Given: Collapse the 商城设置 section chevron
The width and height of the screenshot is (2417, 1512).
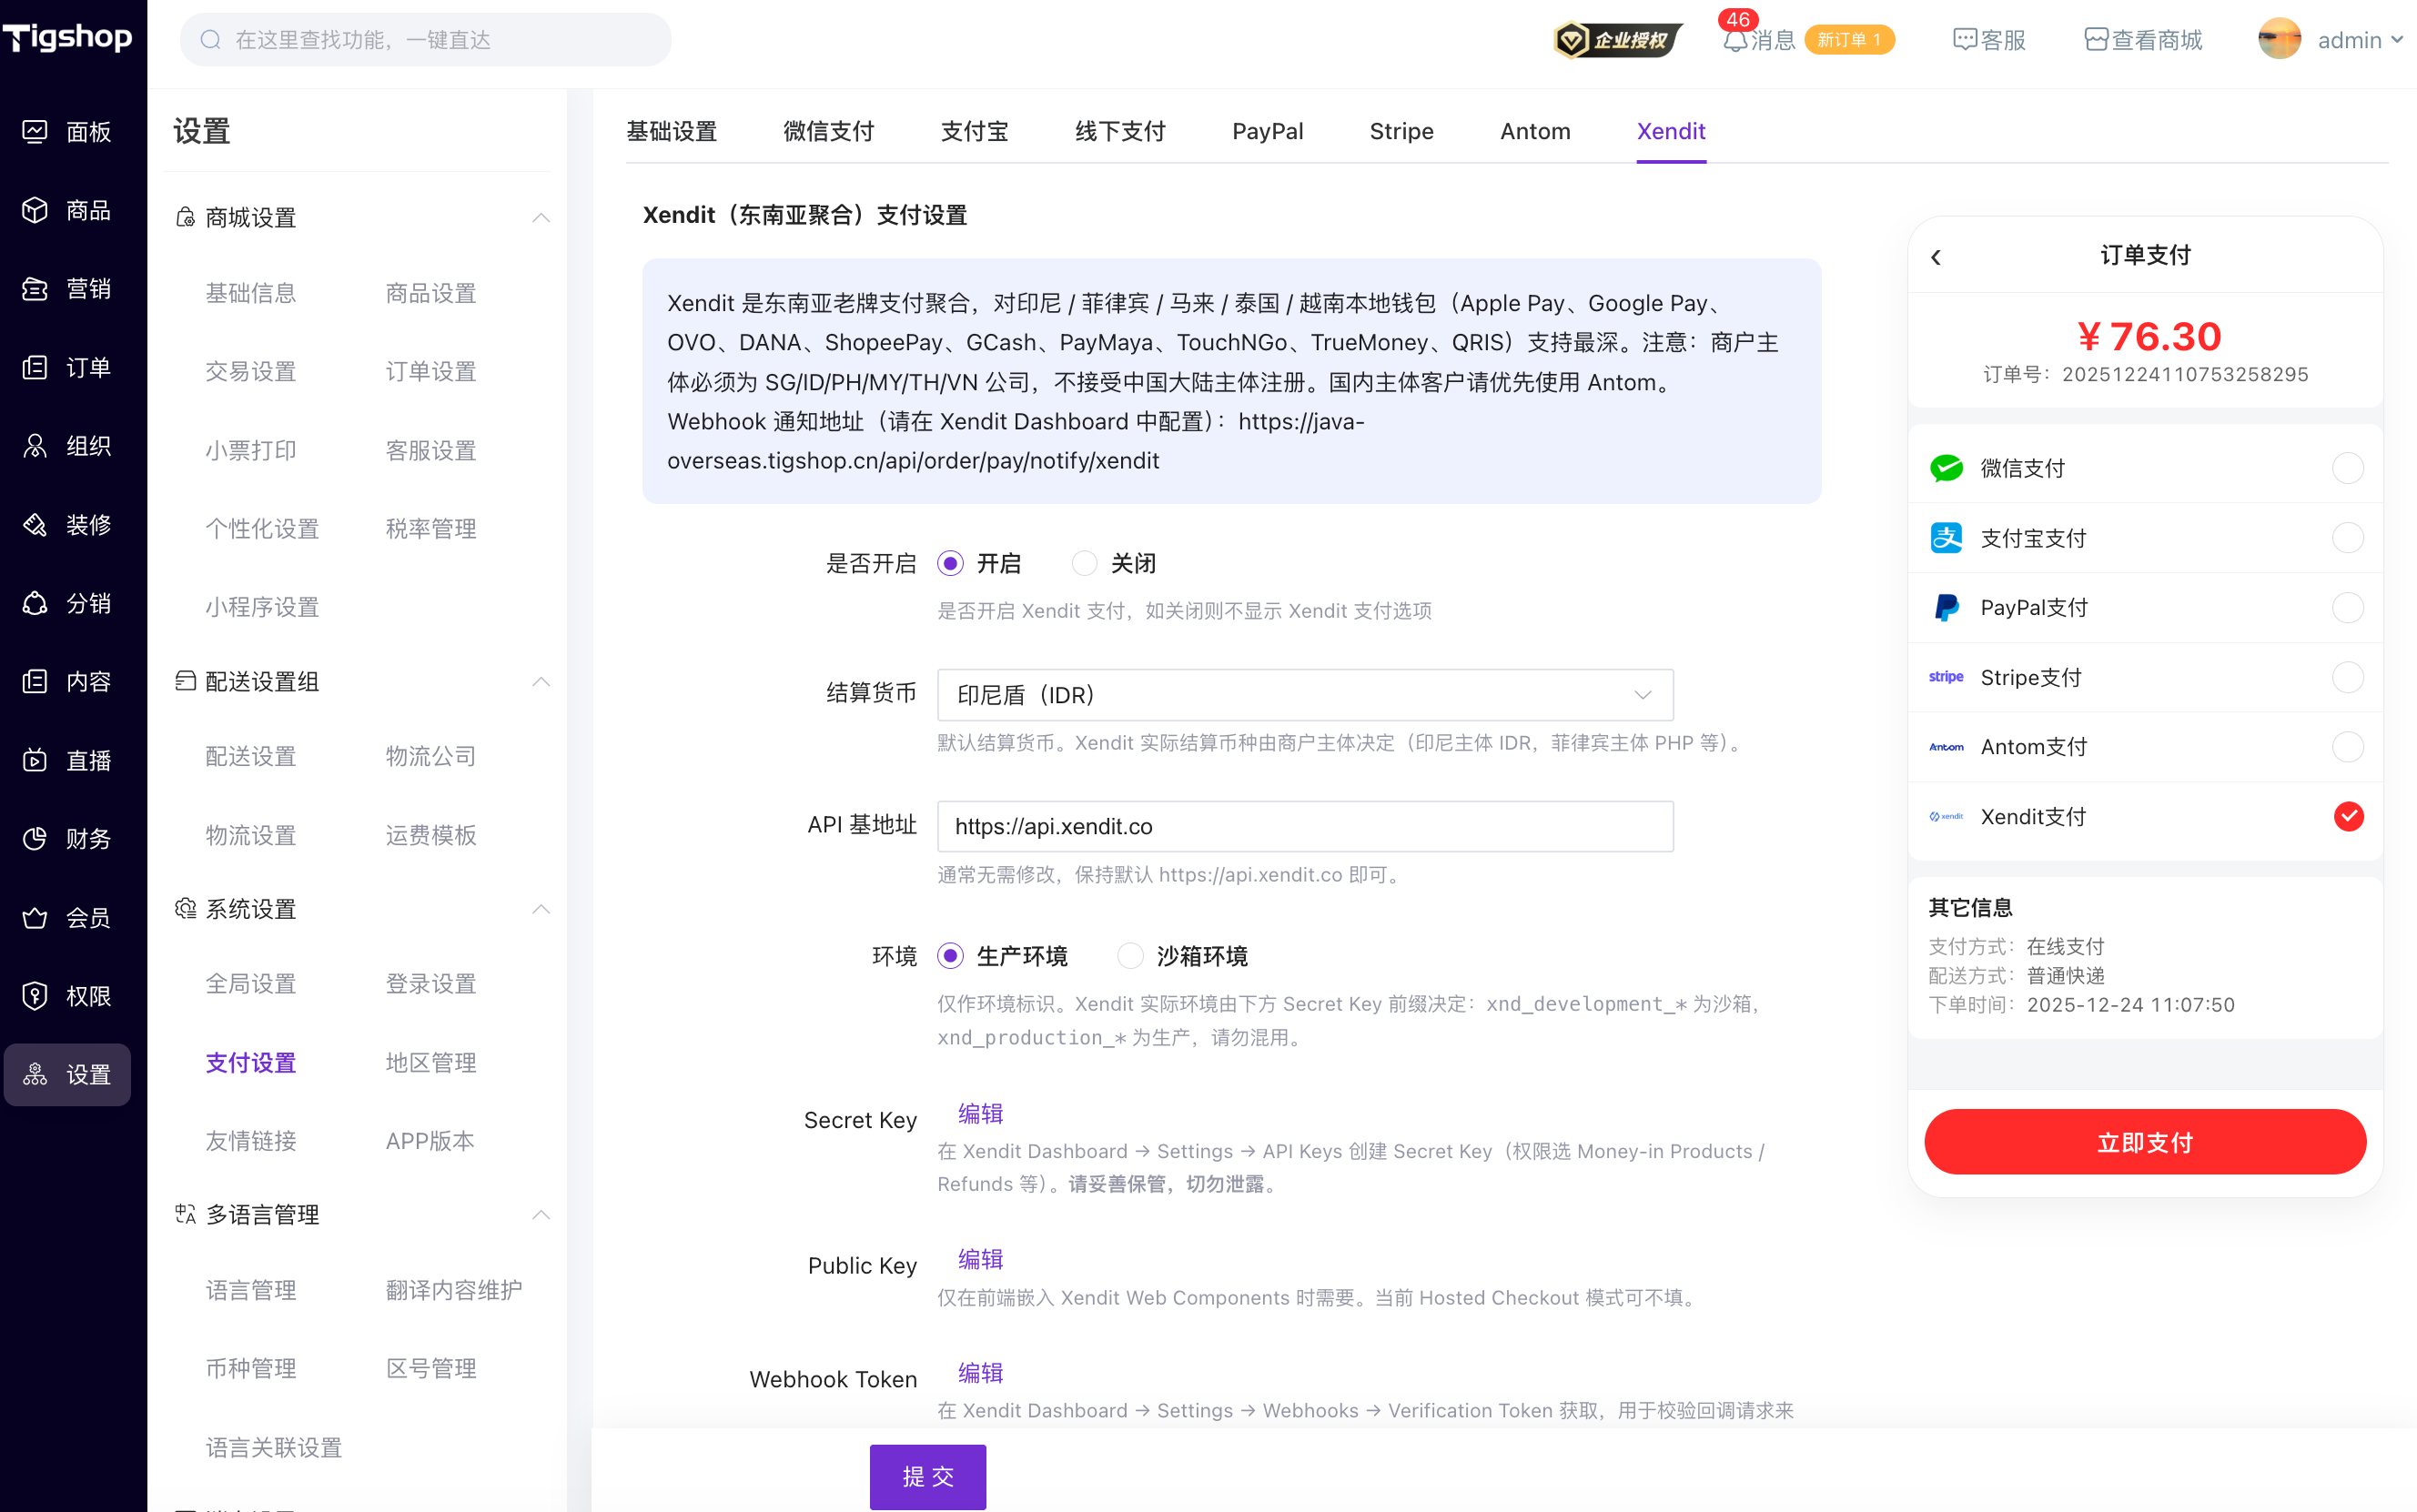Looking at the screenshot, I should (541, 218).
